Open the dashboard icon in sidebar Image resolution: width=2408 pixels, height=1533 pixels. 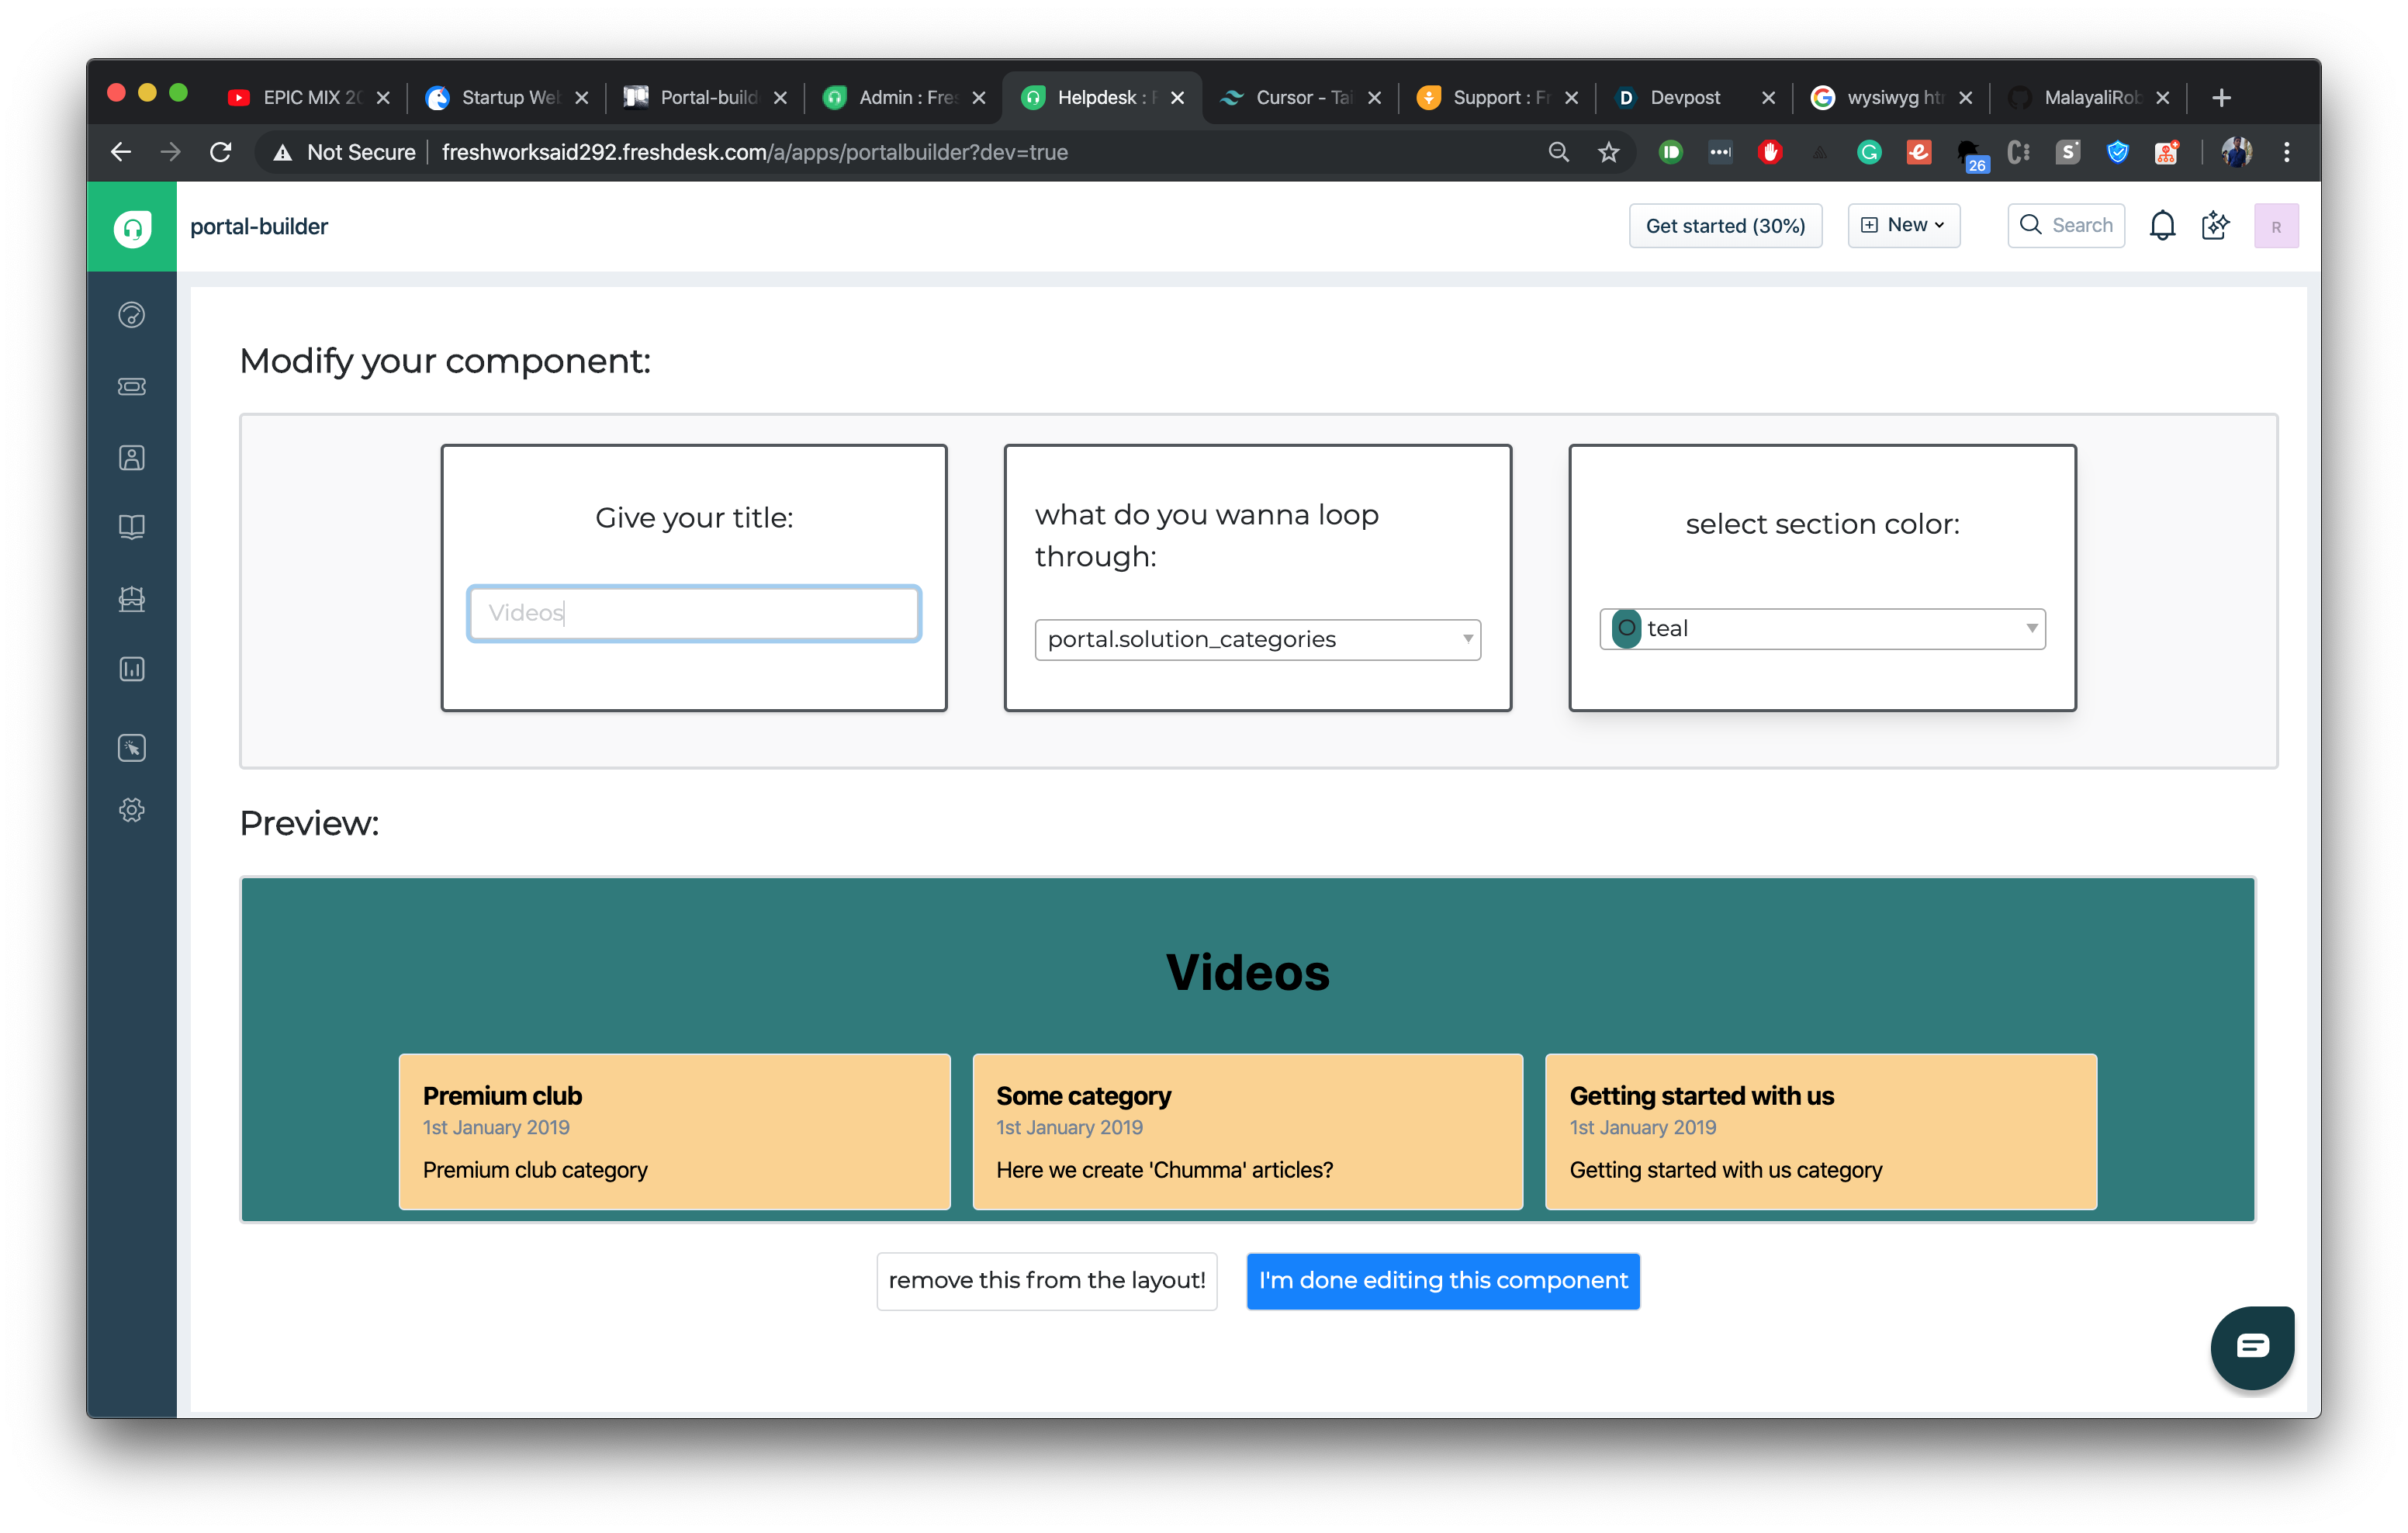click(x=131, y=315)
